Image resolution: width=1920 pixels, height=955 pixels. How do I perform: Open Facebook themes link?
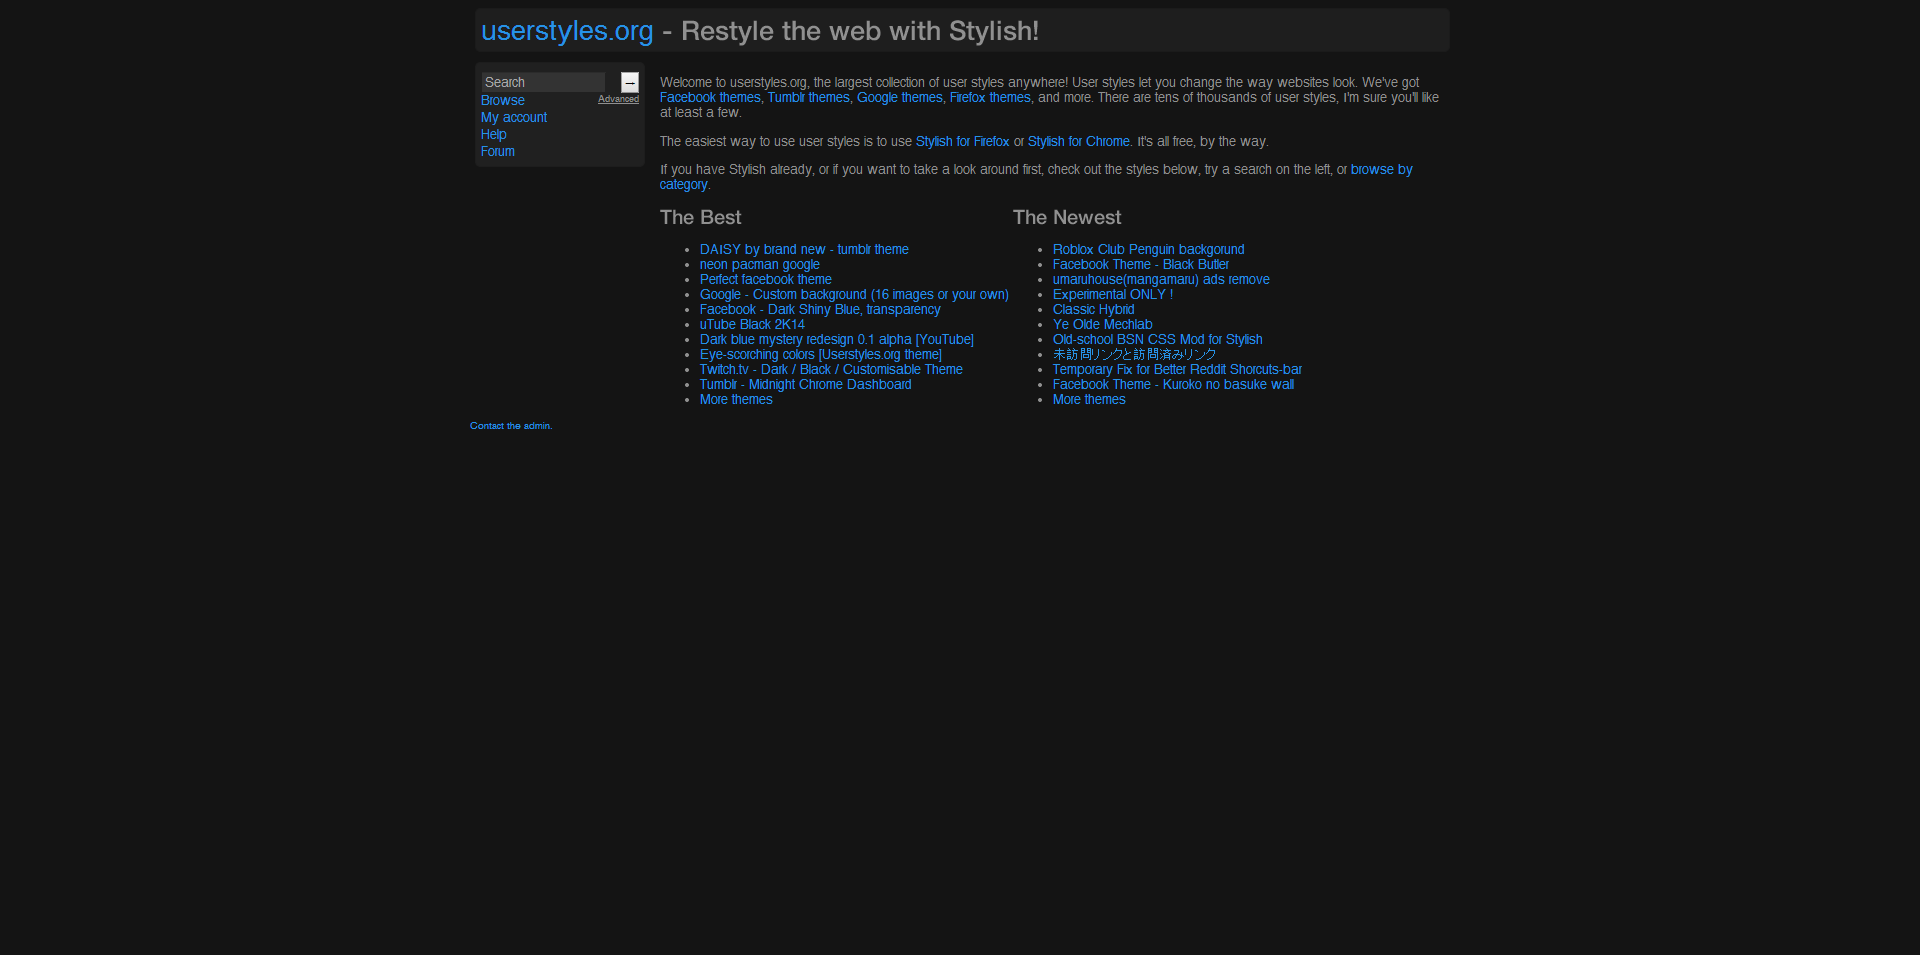[710, 97]
